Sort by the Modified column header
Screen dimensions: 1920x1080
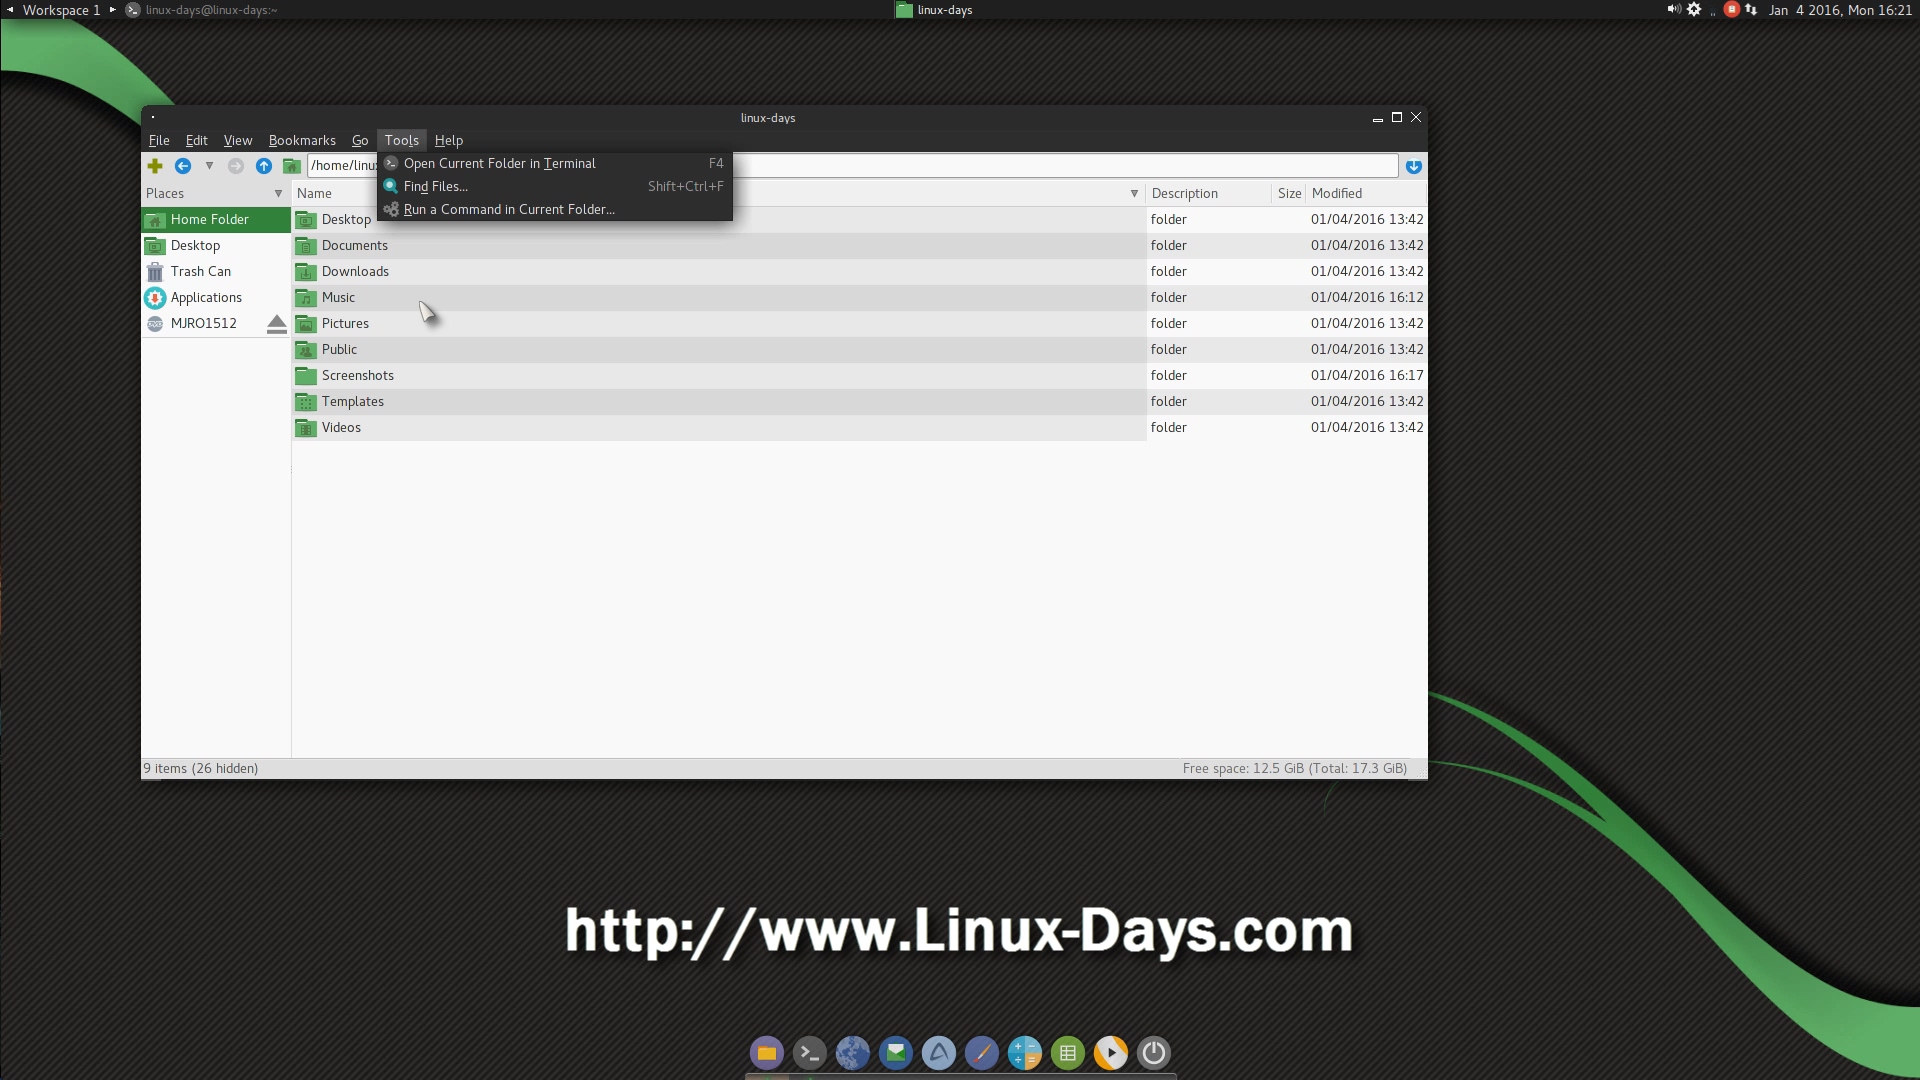click(1366, 193)
